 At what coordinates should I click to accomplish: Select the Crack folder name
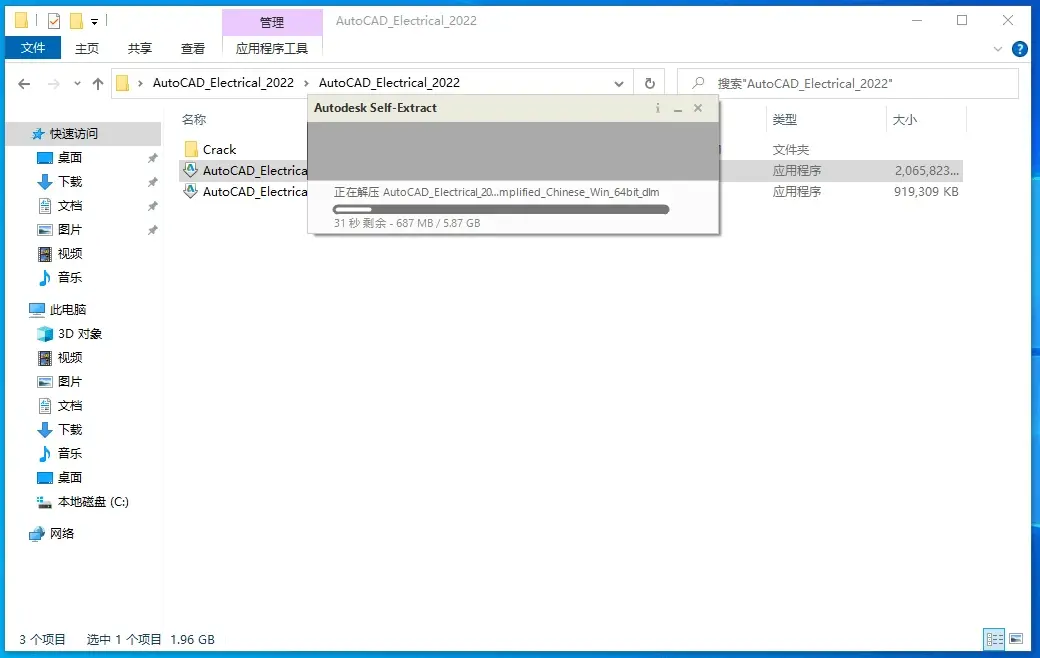220,149
